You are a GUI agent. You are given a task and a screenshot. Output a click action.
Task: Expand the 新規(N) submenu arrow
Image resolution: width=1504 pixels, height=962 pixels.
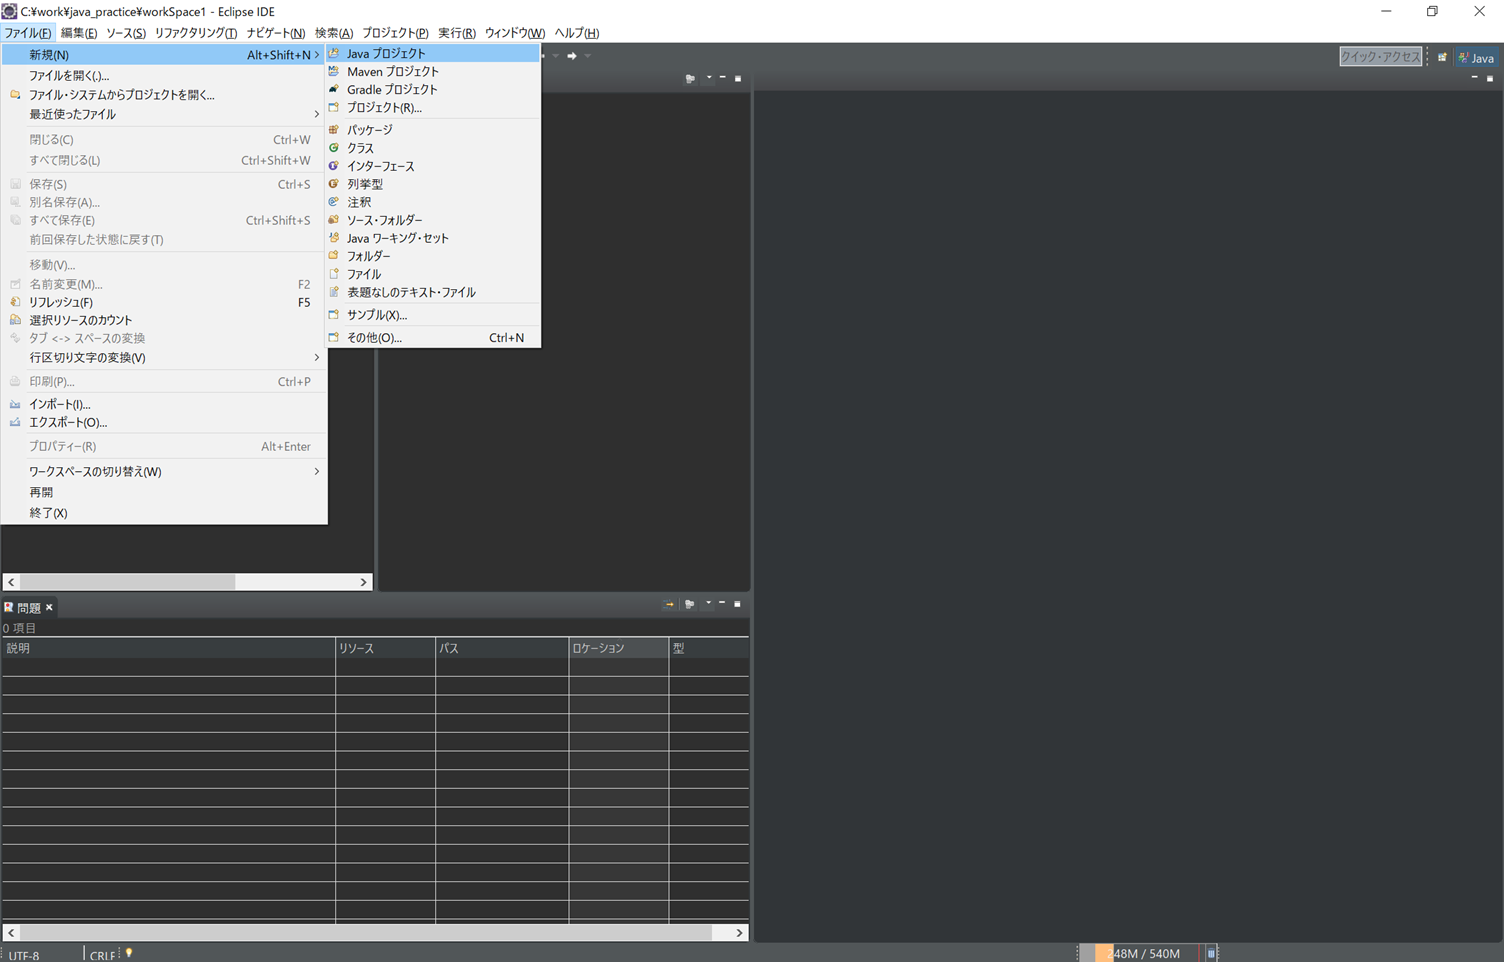click(317, 55)
